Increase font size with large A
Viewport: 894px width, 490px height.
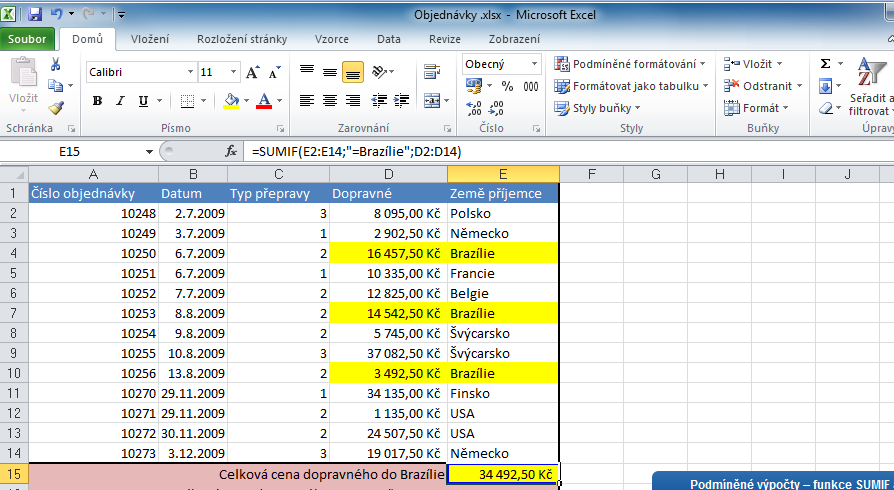252,72
